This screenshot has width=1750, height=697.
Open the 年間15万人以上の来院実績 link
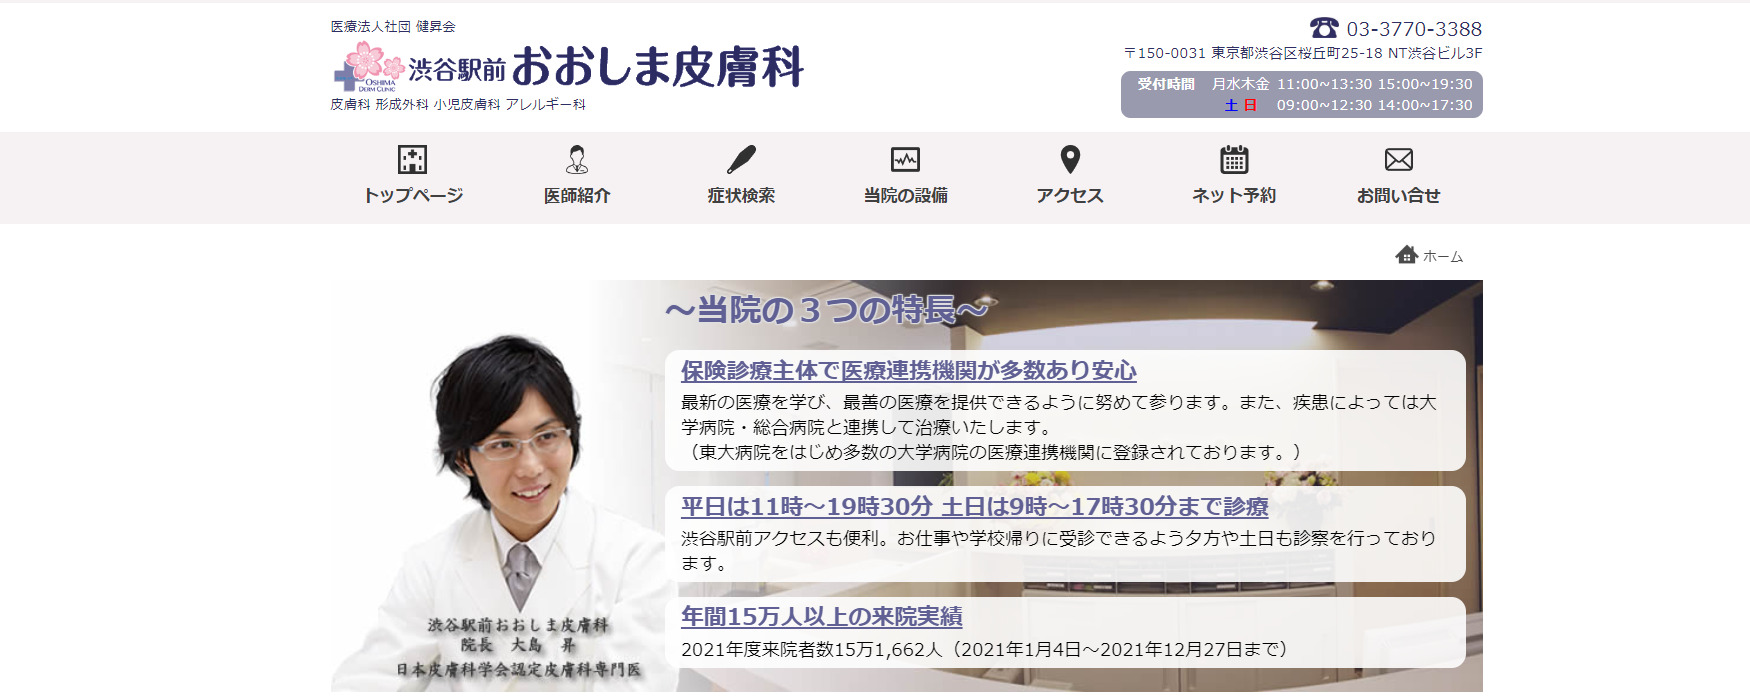[821, 617]
